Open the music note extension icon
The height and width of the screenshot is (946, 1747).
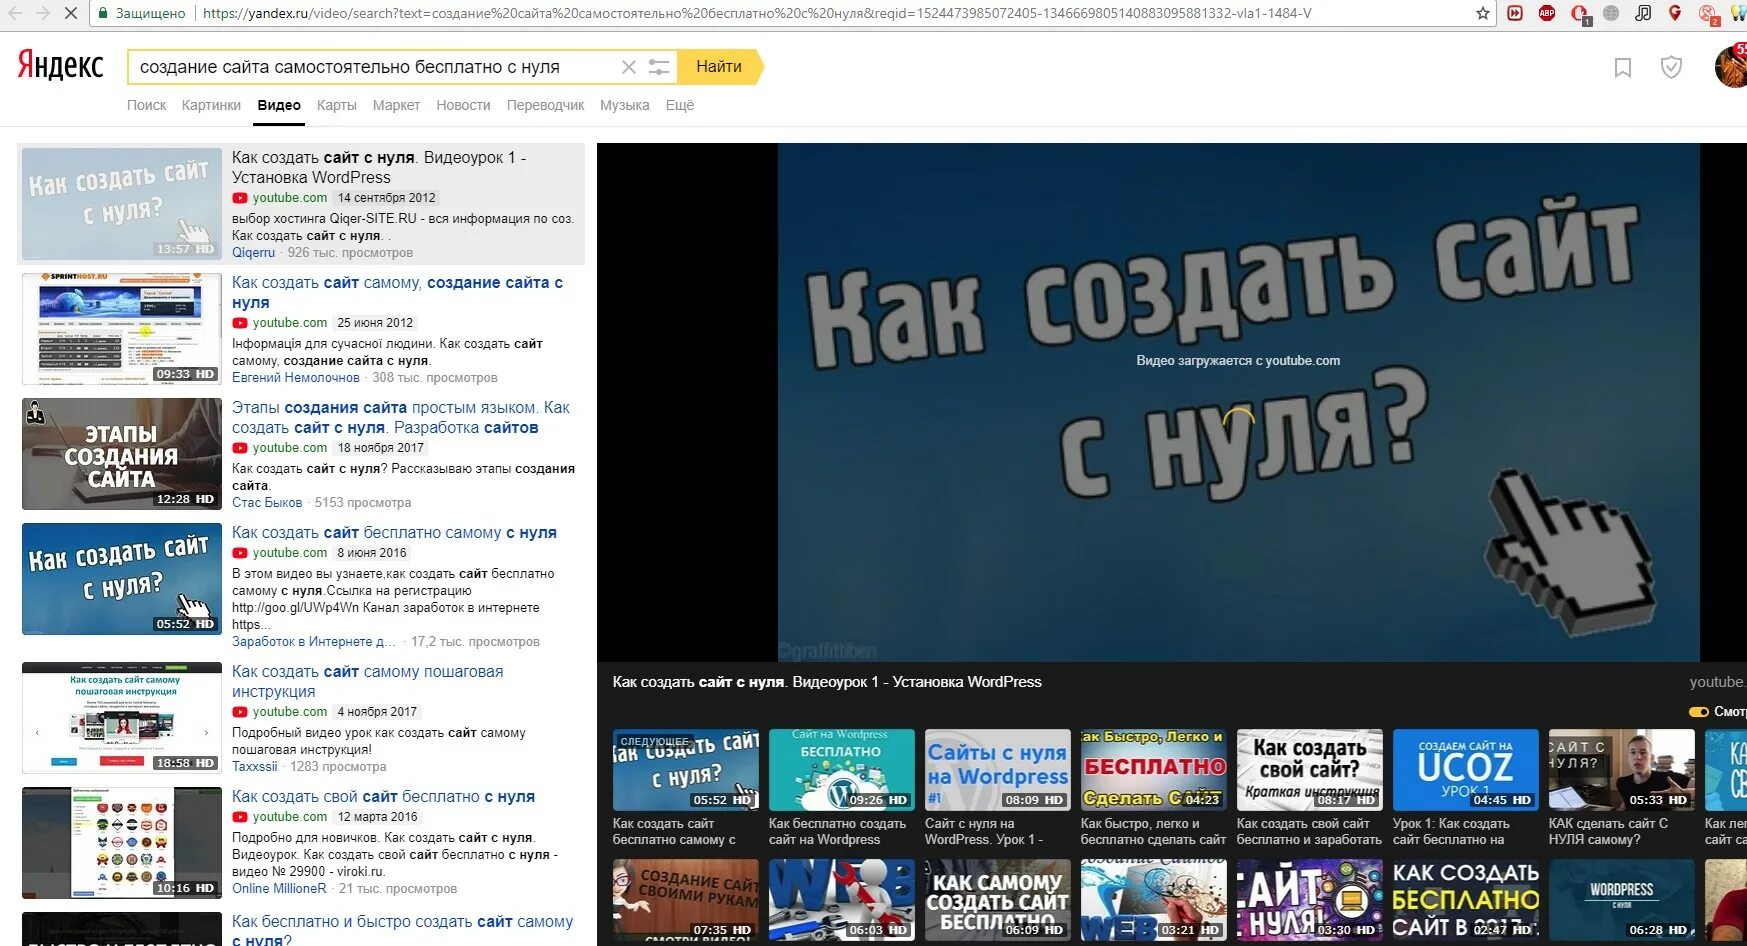pyautogui.click(x=1643, y=13)
